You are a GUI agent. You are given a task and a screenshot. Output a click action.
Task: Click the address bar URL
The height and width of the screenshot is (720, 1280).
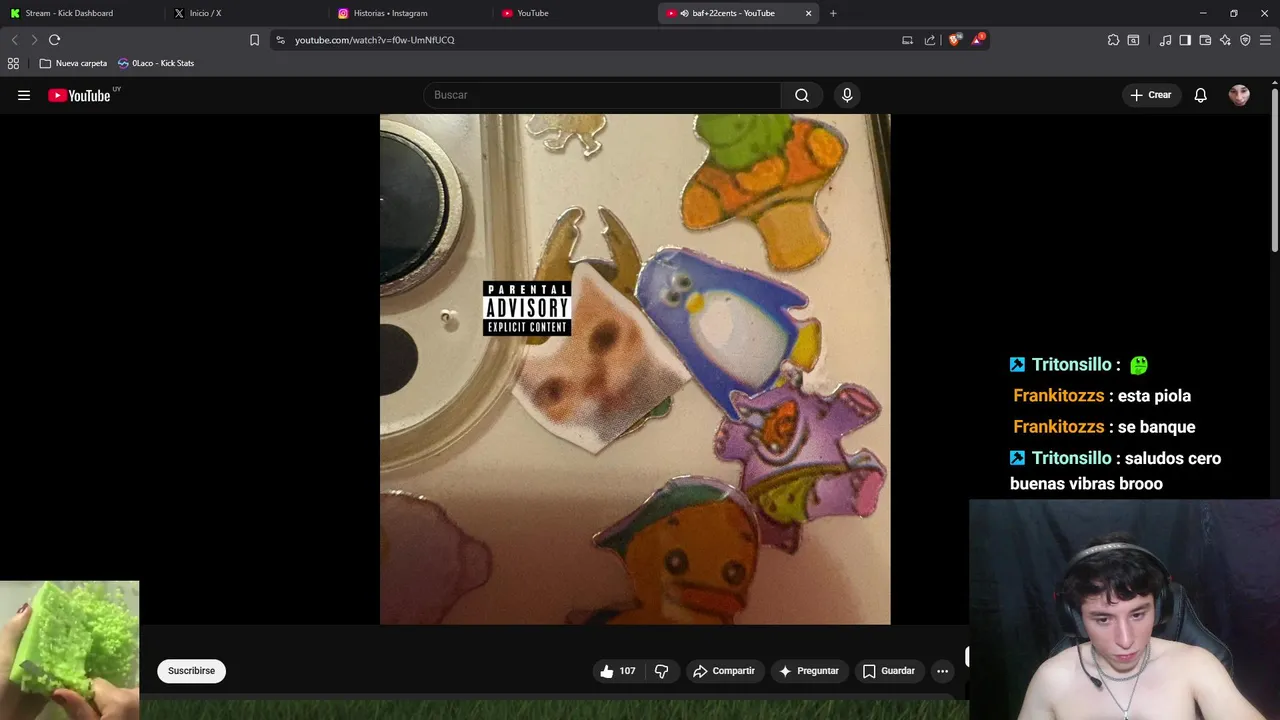[x=374, y=40]
